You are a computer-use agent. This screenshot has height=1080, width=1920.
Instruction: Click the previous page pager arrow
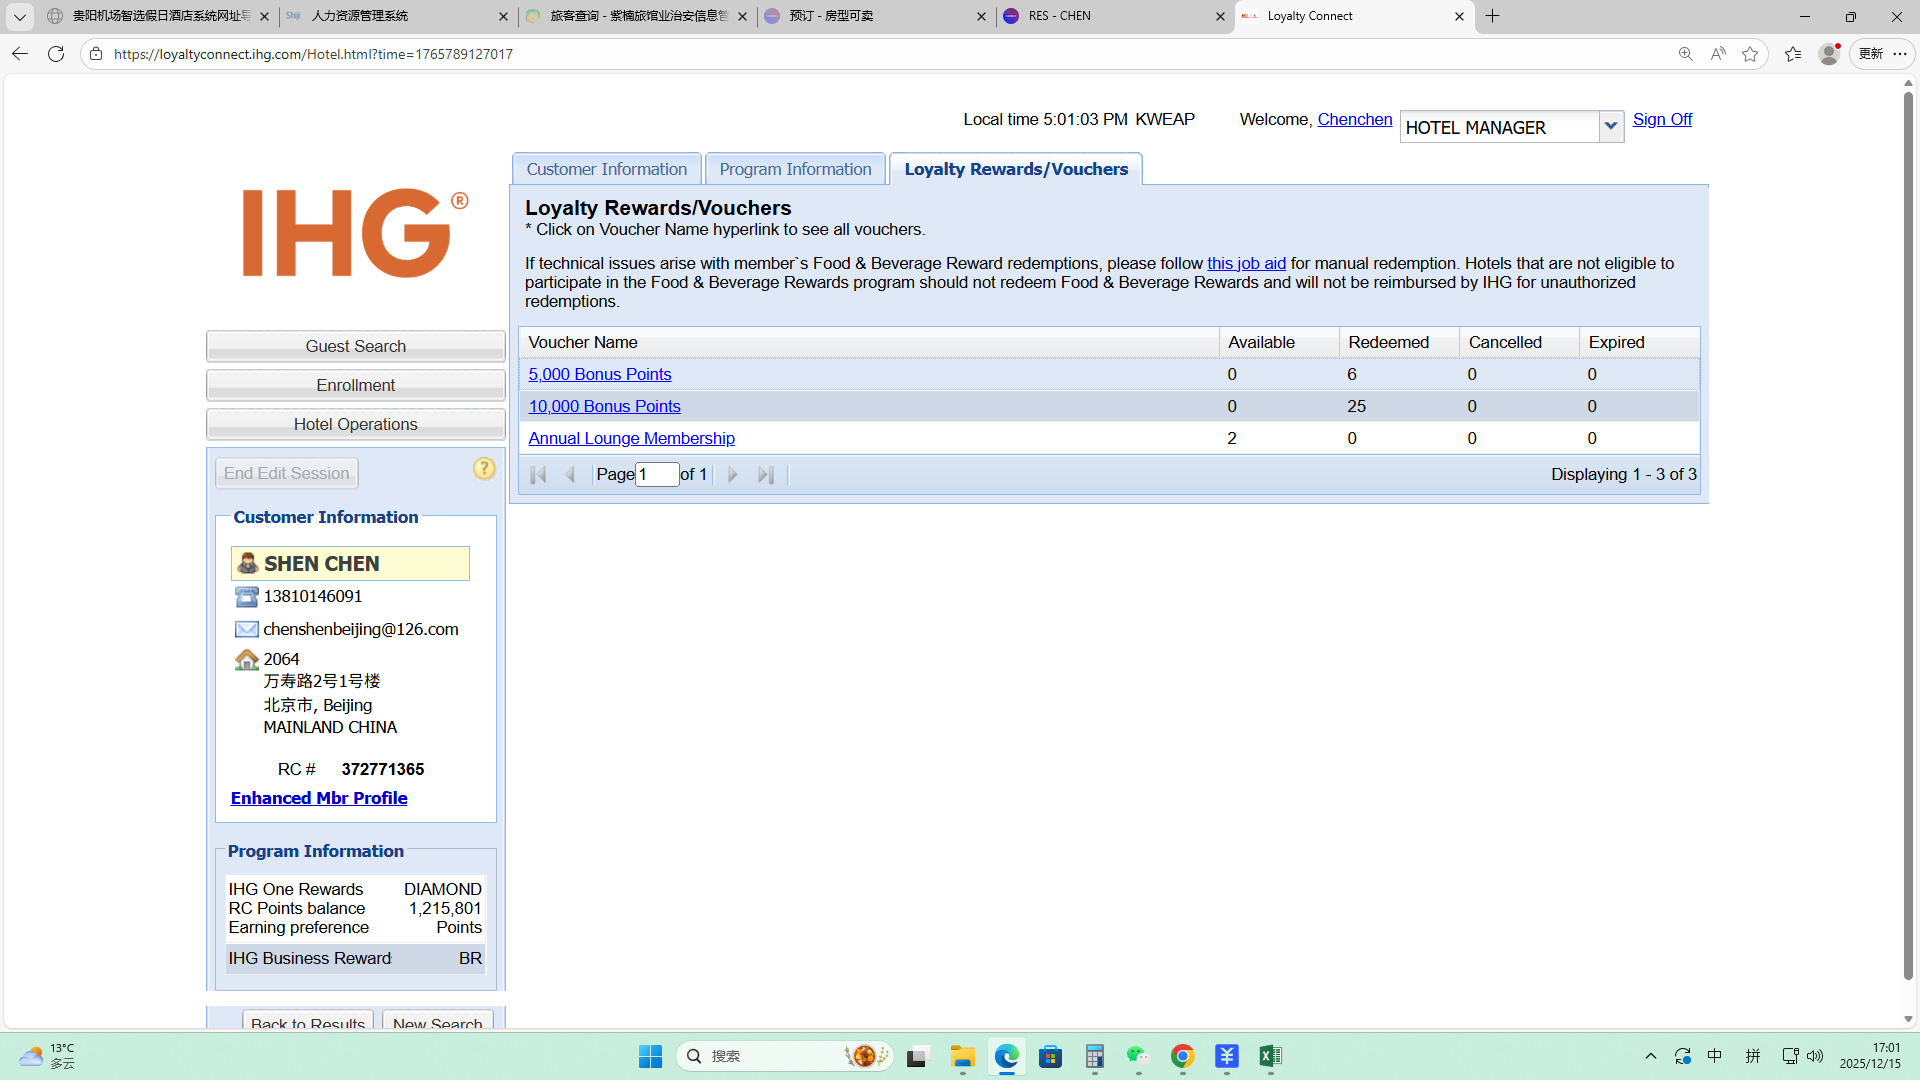click(x=570, y=475)
